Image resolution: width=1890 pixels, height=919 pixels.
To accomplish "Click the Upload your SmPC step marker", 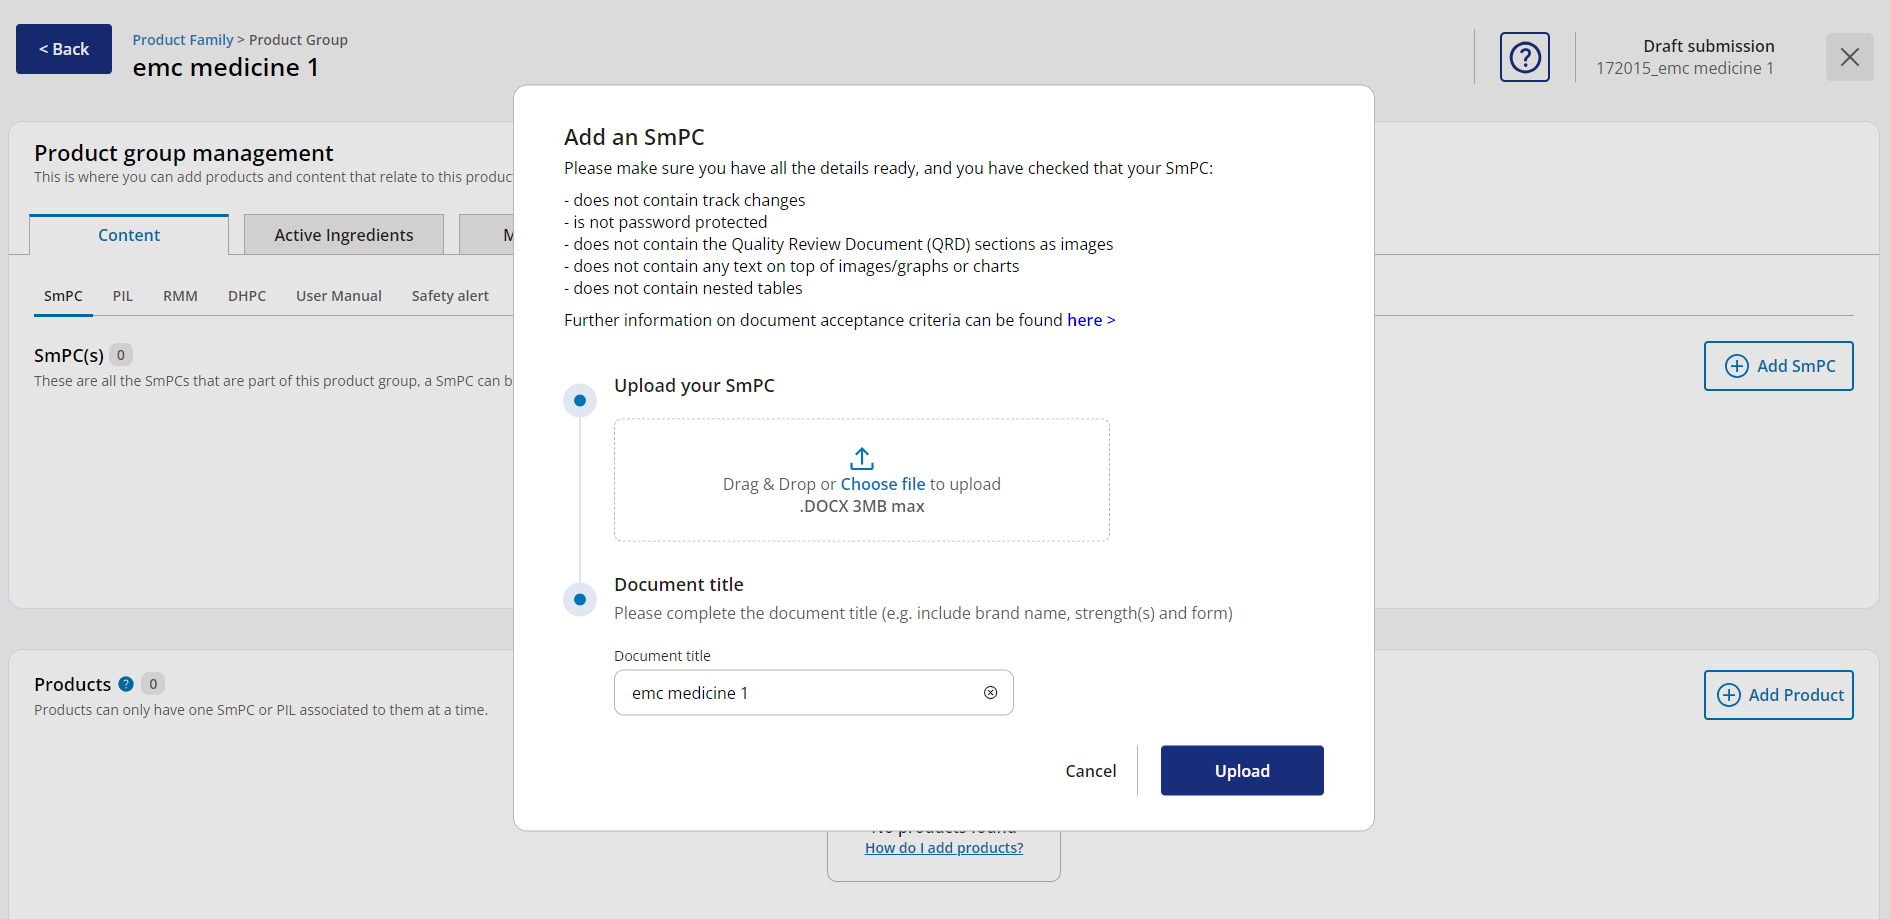I will (580, 401).
